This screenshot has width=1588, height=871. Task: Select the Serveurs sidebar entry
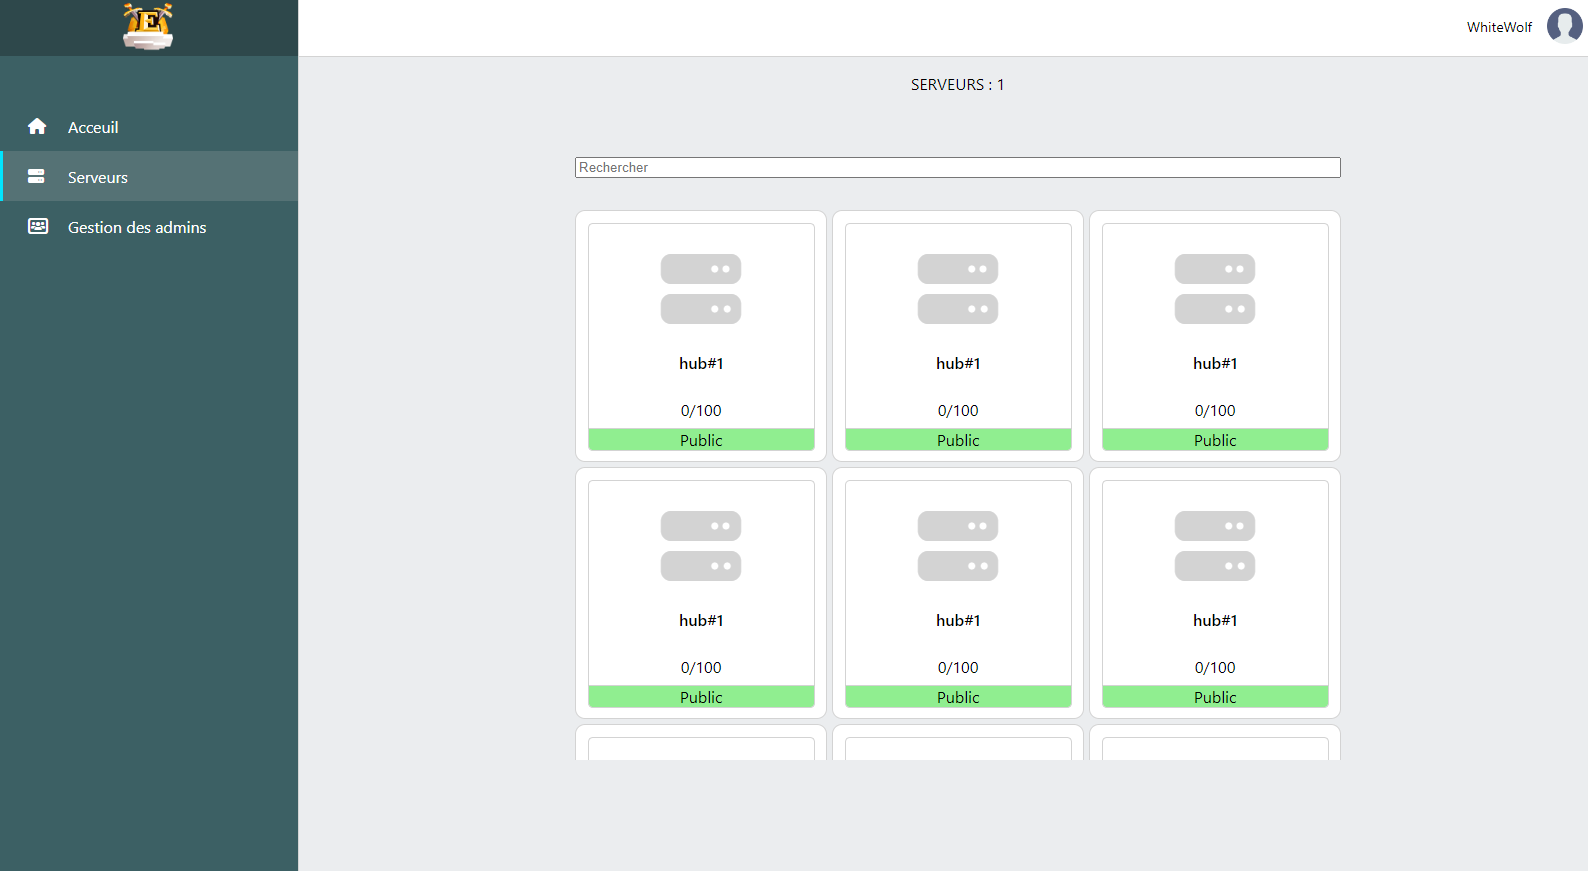(98, 177)
